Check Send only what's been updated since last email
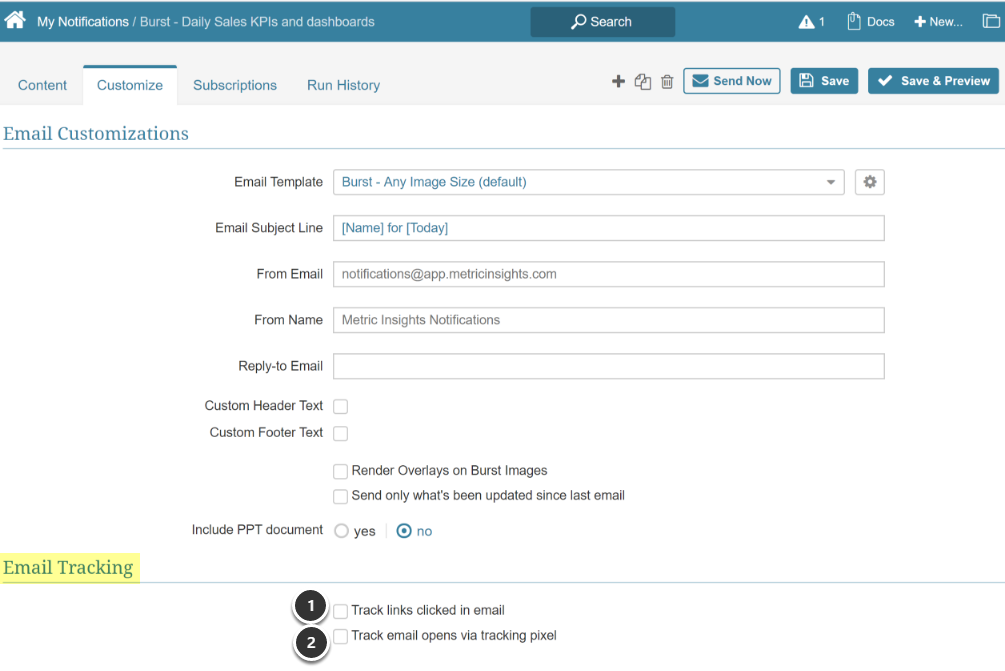The image size is (1005, 671). click(340, 496)
